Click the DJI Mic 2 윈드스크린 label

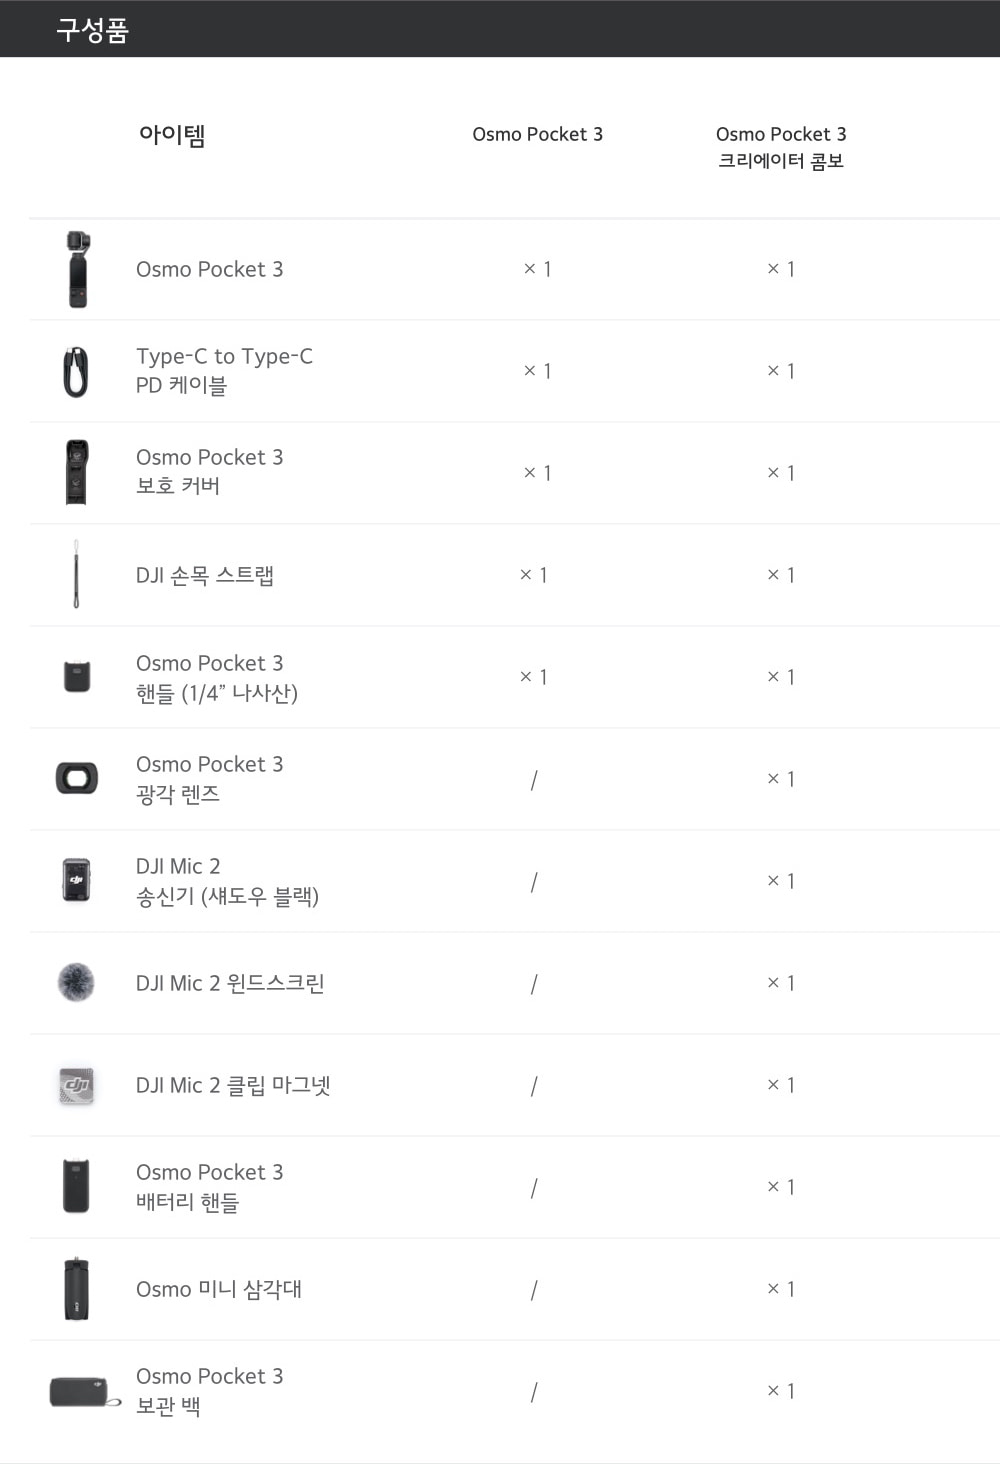click(230, 983)
